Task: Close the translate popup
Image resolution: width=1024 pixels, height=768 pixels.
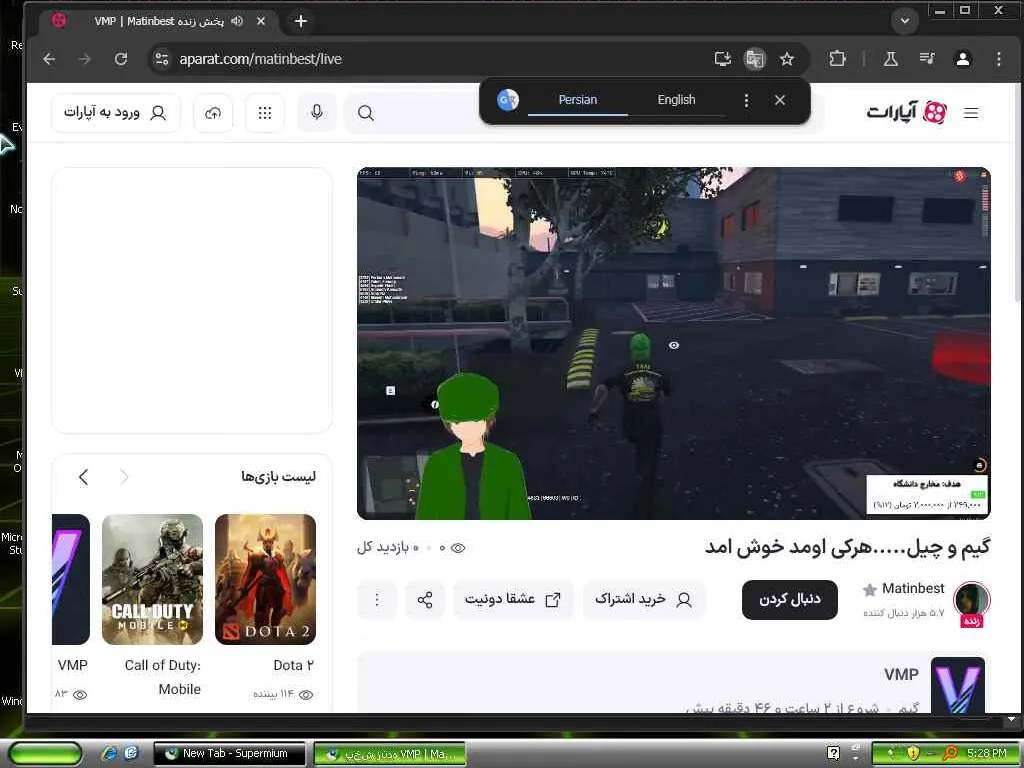Action: pos(780,100)
